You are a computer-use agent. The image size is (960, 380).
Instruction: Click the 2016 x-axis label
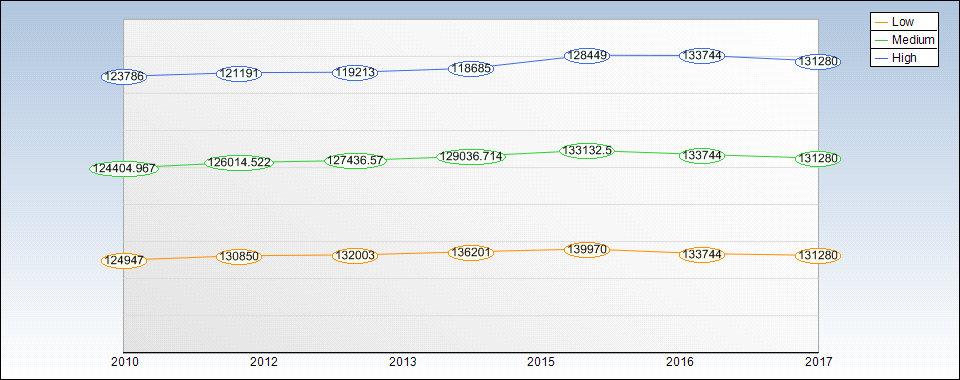(x=680, y=362)
